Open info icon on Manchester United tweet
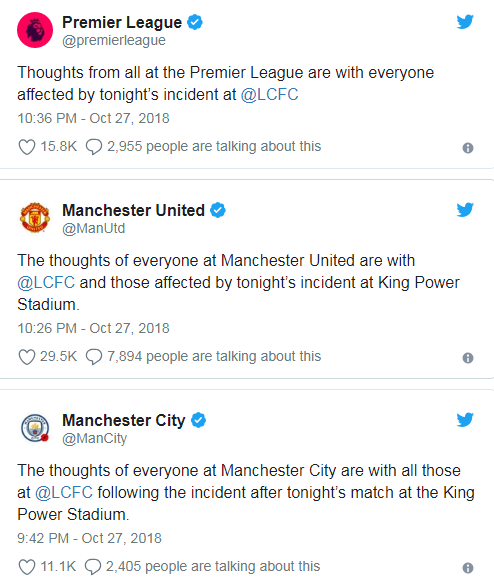The height and width of the screenshot is (581, 494). [x=468, y=358]
